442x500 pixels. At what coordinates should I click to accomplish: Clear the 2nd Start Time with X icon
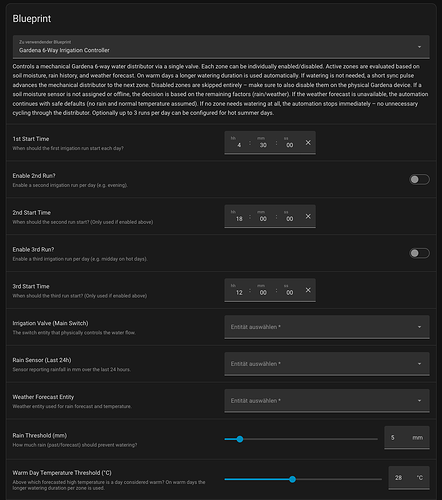[x=308, y=216]
